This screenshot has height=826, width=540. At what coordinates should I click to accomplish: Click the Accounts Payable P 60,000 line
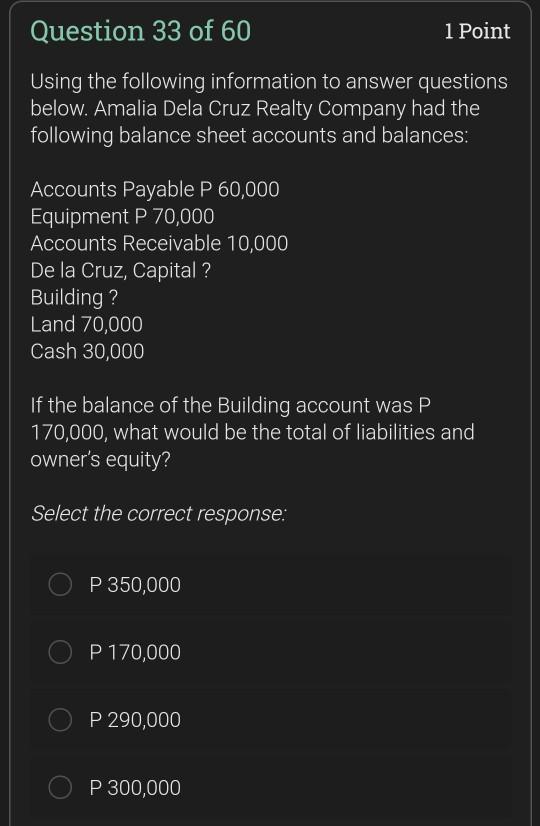pyautogui.click(x=155, y=190)
